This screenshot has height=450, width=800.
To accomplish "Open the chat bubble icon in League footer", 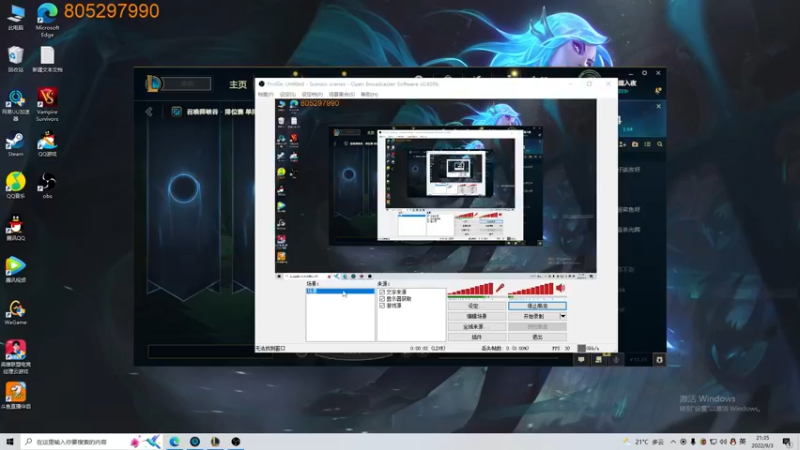I will point(581,360).
